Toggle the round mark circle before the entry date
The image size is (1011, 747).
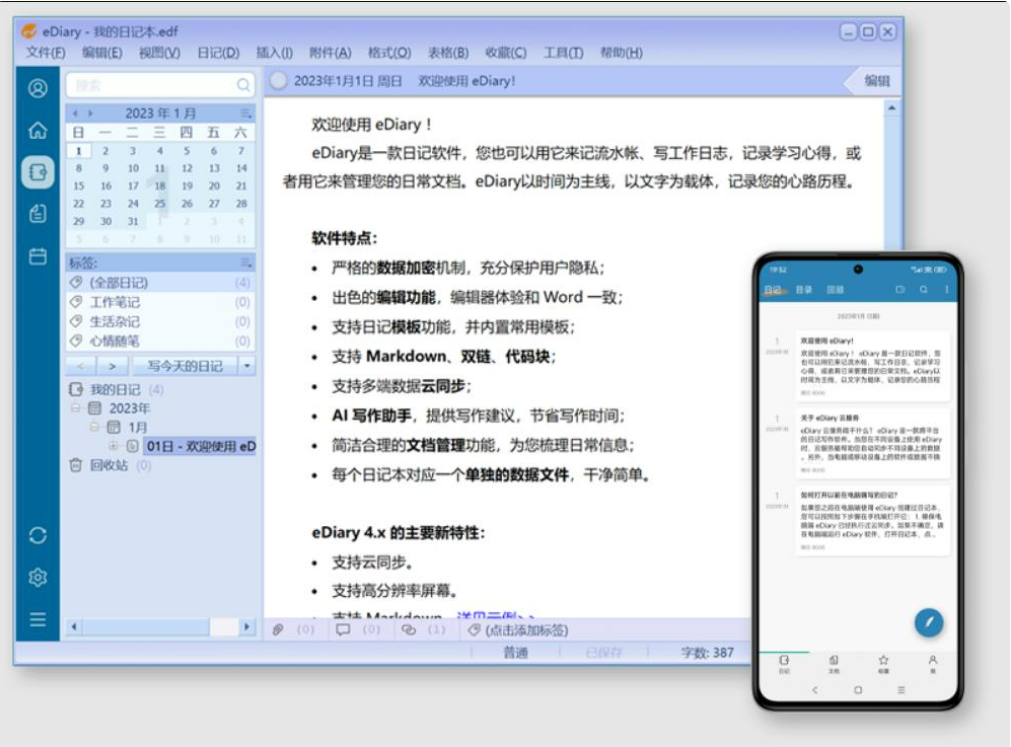tap(279, 81)
